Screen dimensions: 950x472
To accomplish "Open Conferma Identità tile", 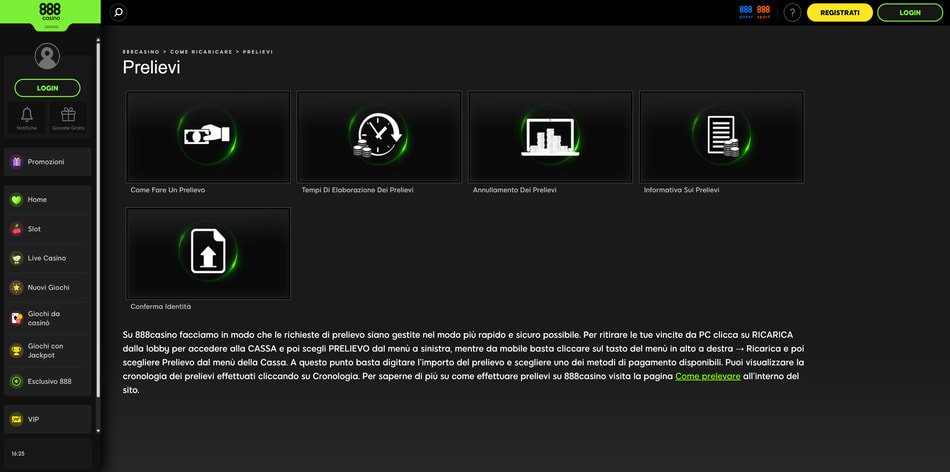I will pyautogui.click(x=208, y=254).
